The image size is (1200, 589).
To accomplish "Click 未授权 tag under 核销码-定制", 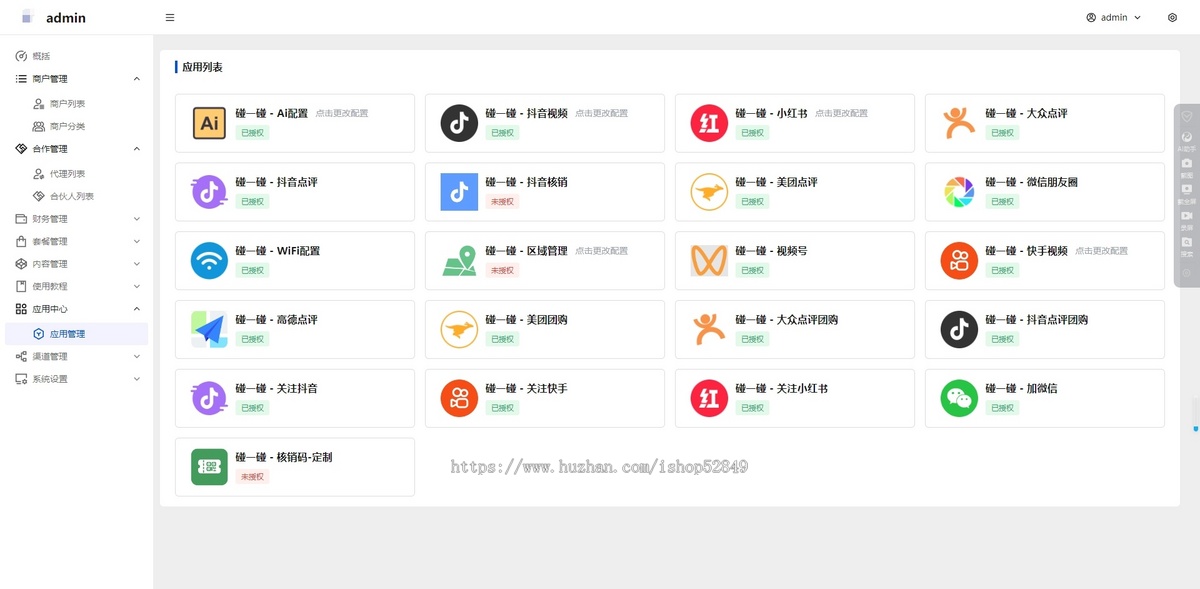I will coord(253,477).
